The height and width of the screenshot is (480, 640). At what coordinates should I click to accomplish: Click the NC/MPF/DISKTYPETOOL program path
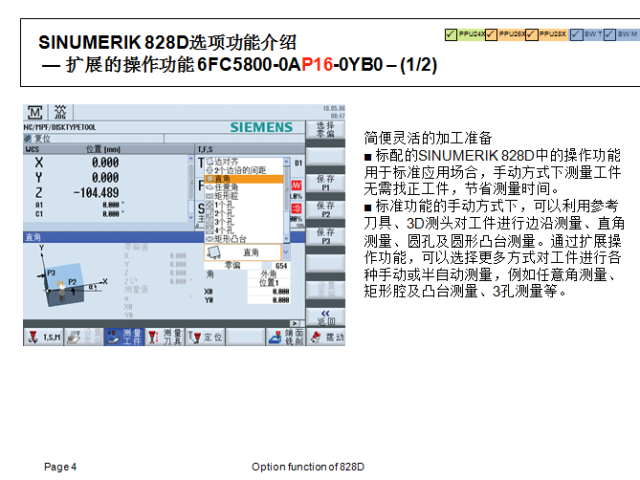[x=60, y=127]
